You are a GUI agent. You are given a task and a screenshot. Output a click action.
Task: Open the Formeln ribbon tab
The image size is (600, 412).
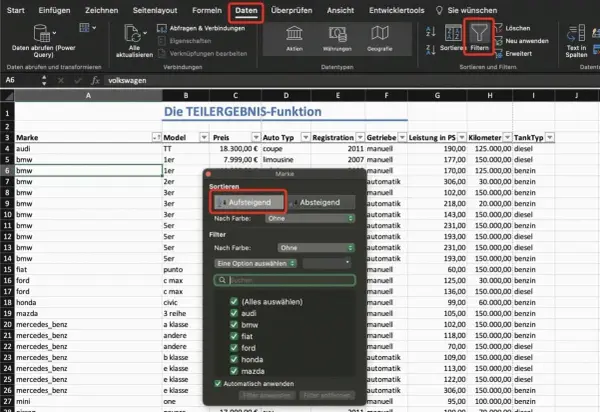pos(207,10)
